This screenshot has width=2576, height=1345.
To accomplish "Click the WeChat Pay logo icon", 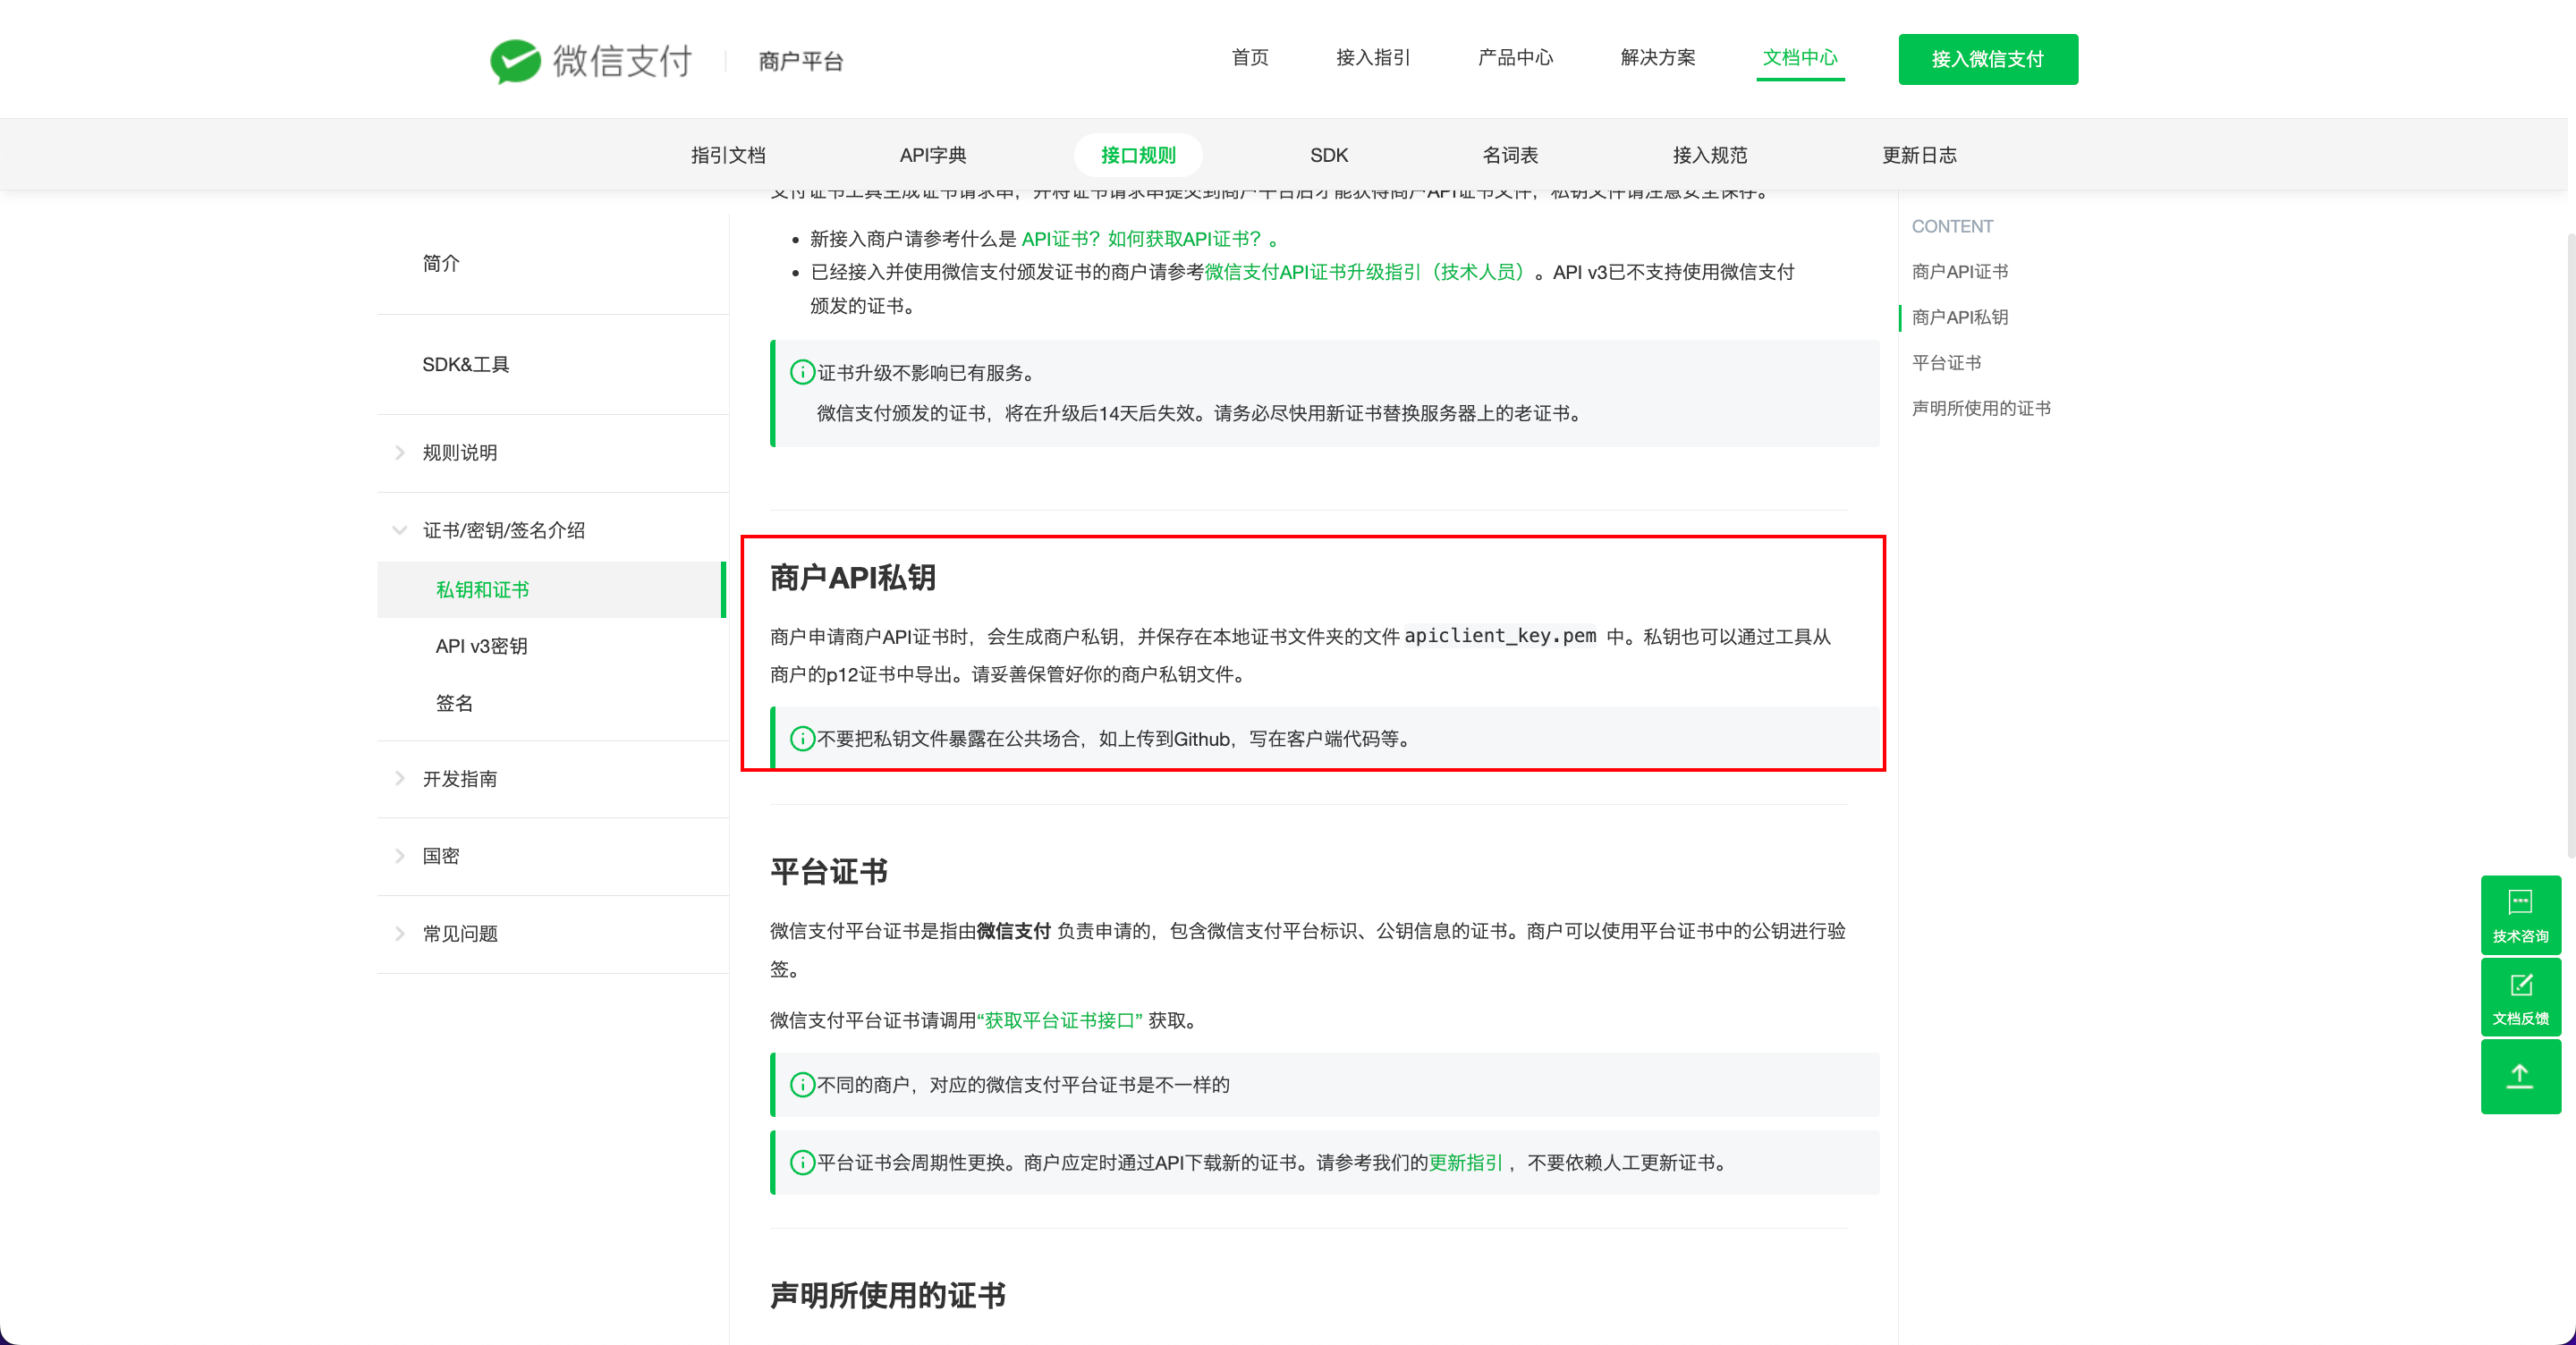I will point(514,61).
